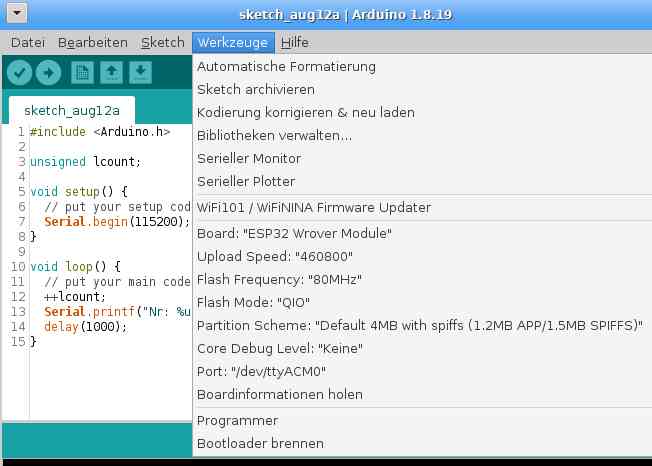652x466 pixels.
Task: Expand the Partition Scheme submenu
Action: pos(422,325)
